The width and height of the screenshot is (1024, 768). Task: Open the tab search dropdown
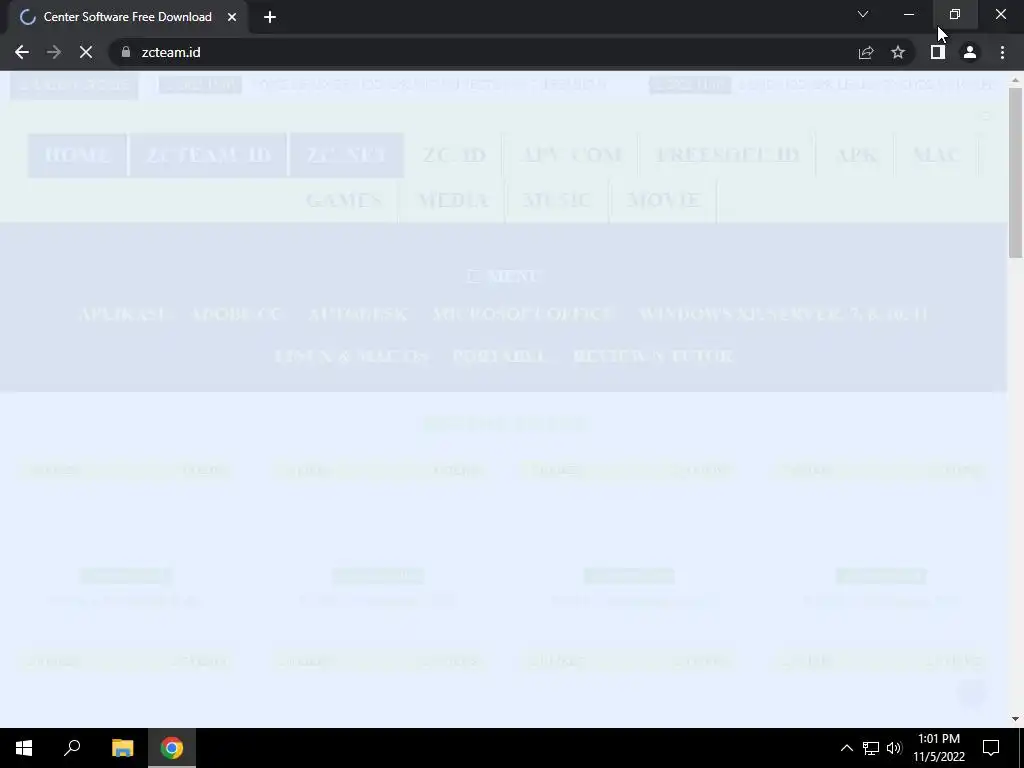click(863, 14)
